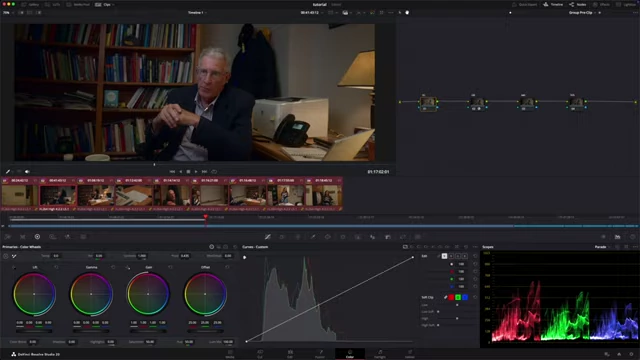Viewport: 640px width, 360px height.
Task: Open Curves panel three-dot options menu
Action: tap(475, 247)
